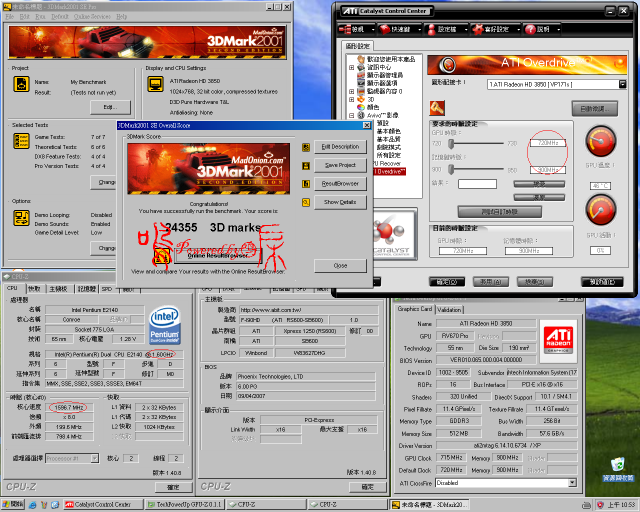Image resolution: width=640 pixels, height=512 pixels.
Task: Click the magnifier icon beside Show Details
Action: (306, 202)
